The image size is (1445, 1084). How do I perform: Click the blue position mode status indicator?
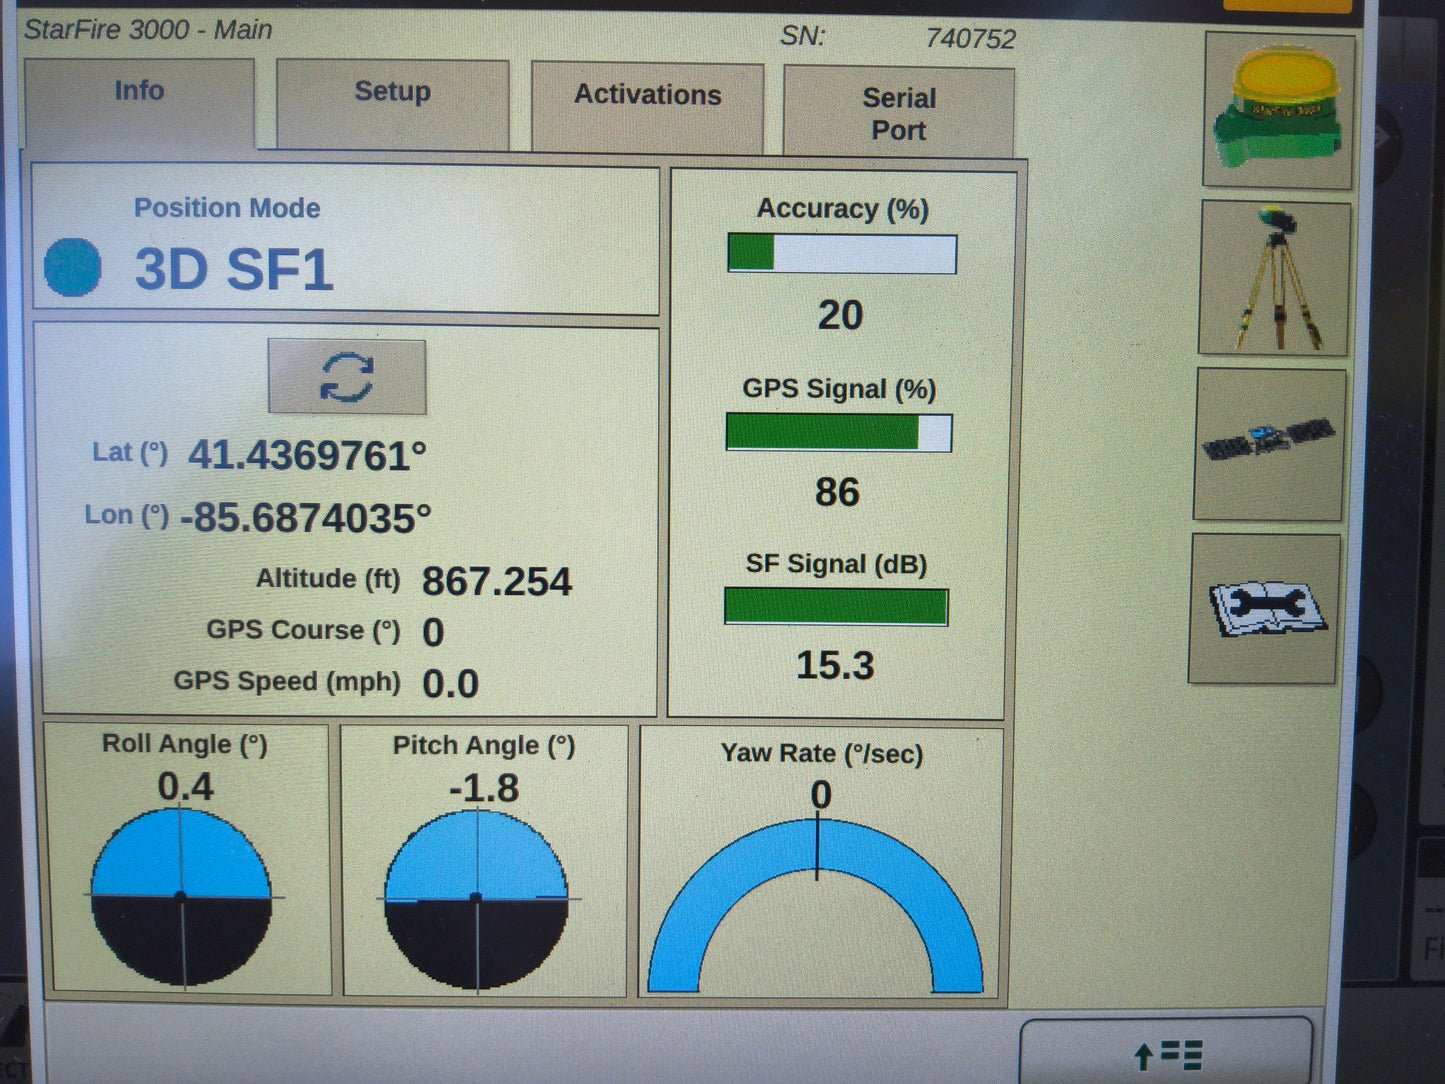tap(73, 268)
